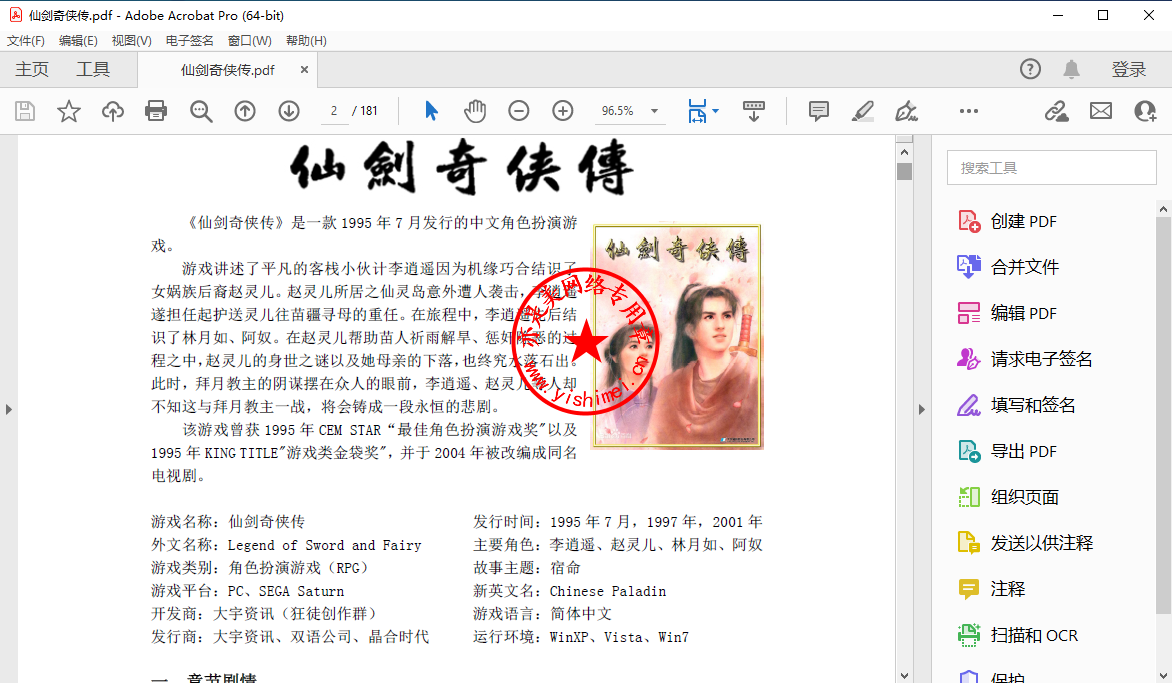Viewport: 1172px width, 683px height.
Task: Open the 视图(V) menu
Action: pyautogui.click(x=132, y=40)
